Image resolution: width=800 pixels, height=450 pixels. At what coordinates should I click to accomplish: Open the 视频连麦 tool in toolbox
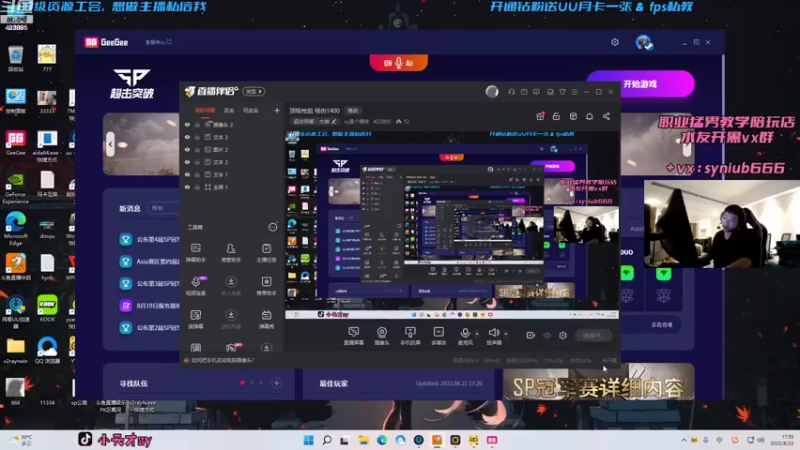pyautogui.click(x=196, y=286)
